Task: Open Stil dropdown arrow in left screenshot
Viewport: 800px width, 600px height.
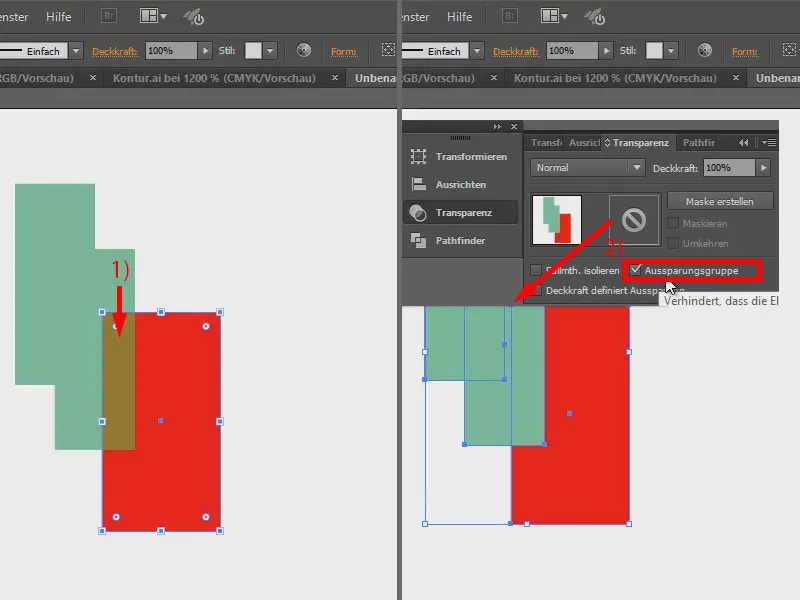Action: (270, 51)
